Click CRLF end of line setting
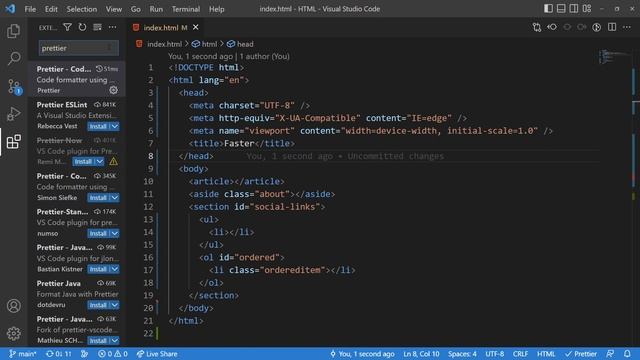Screen dimensions: 640x360 point(520,354)
